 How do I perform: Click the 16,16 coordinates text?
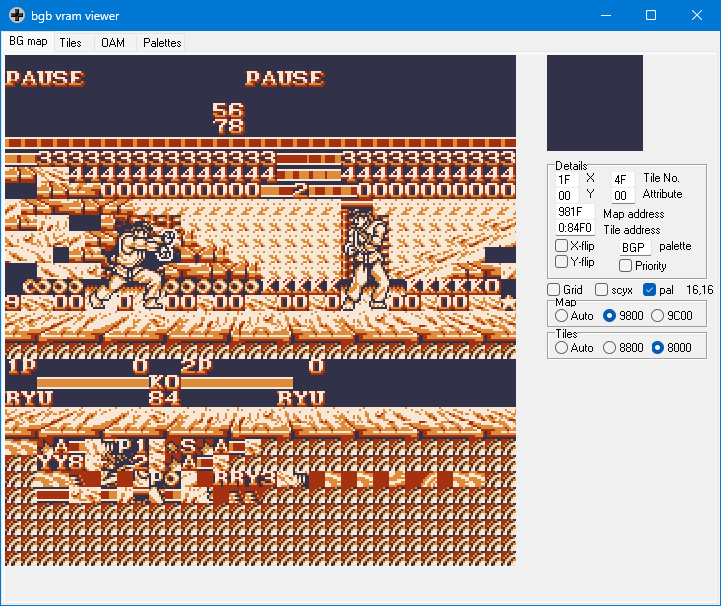coord(699,290)
